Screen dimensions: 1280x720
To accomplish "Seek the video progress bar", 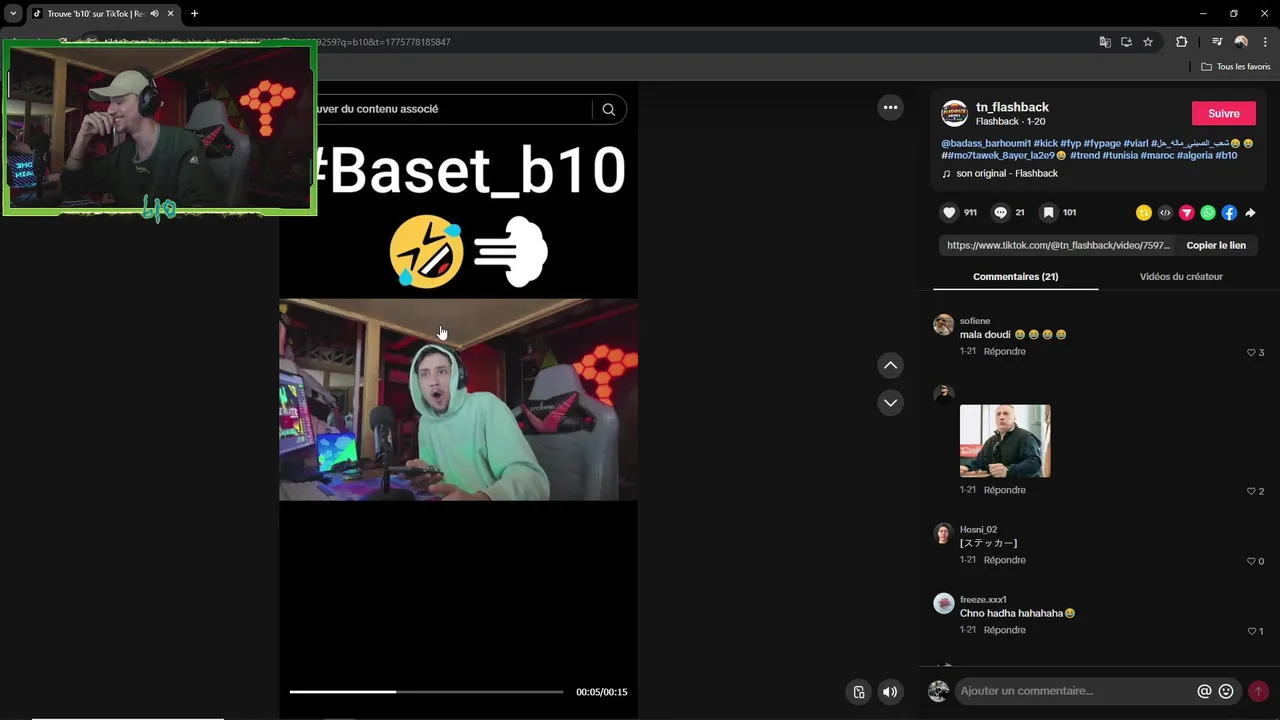I will click(x=426, y=691).
